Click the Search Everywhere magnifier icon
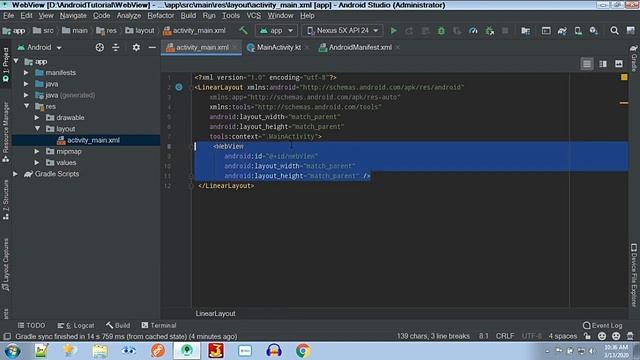 click(614, 31)
